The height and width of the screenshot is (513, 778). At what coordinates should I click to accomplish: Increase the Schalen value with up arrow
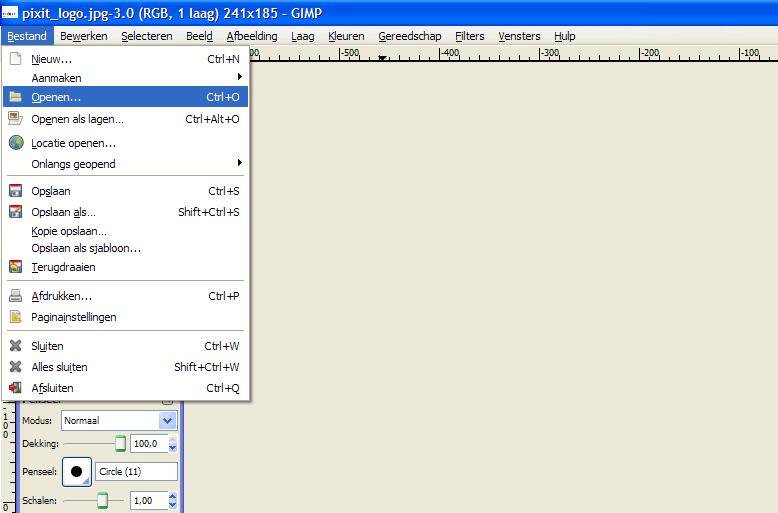[173, 496]
